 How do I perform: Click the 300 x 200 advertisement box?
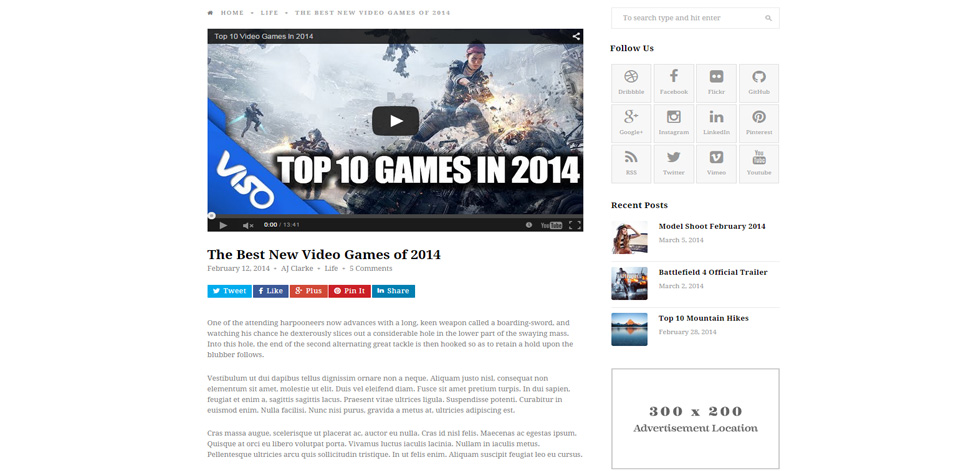click(695, 419)
